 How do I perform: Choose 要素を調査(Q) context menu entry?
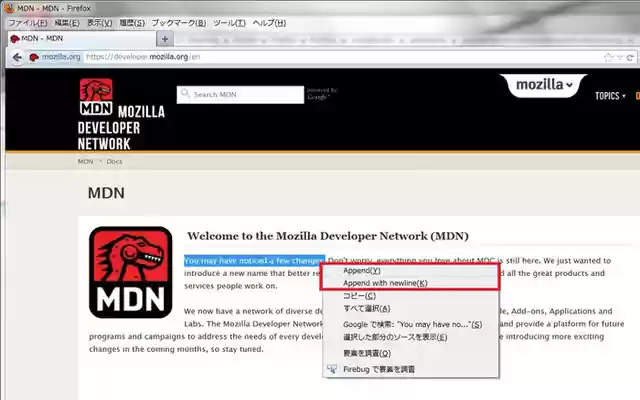[x=410, y=353]
